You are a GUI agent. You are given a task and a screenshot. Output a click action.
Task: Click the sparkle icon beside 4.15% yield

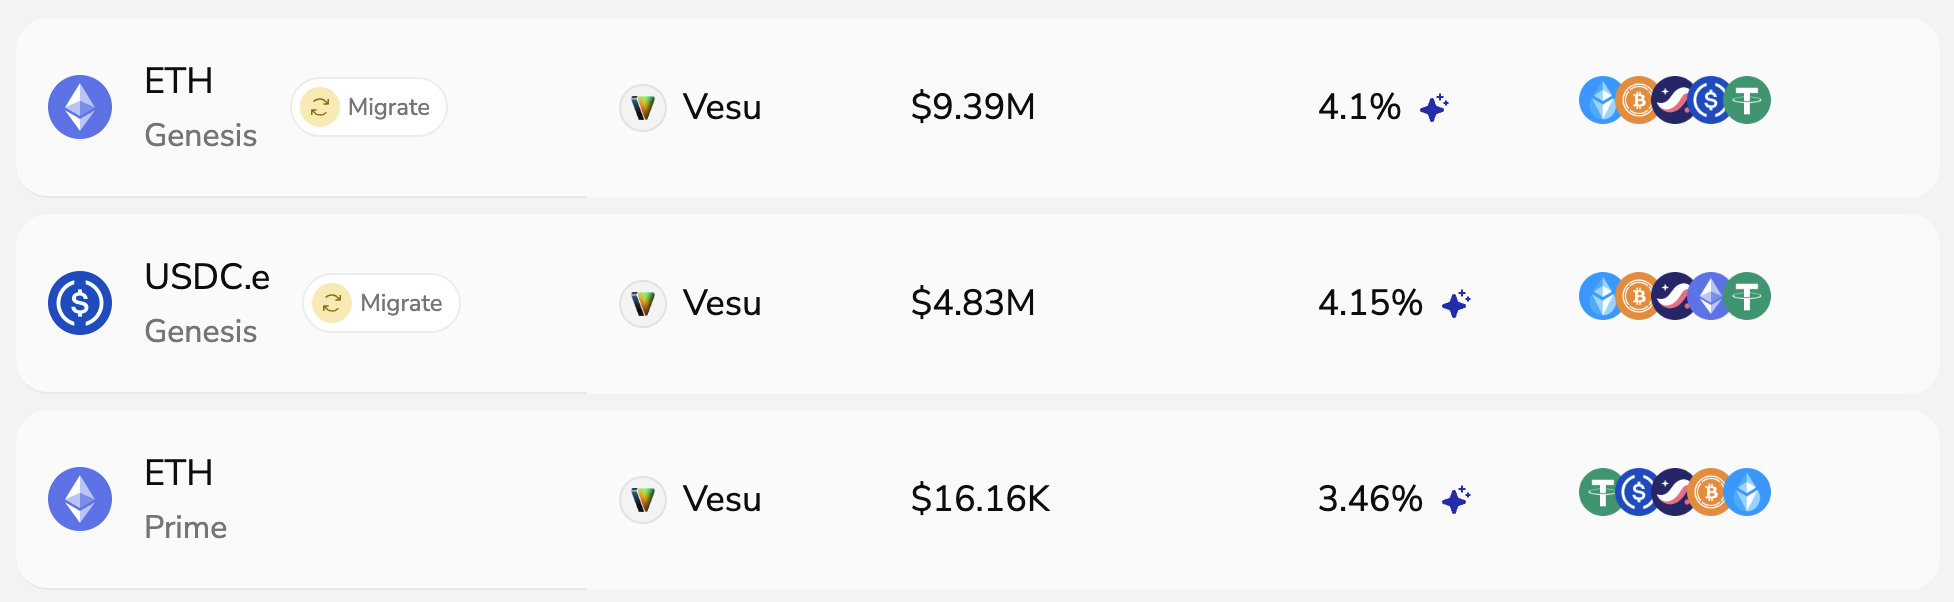[1456, 303]
